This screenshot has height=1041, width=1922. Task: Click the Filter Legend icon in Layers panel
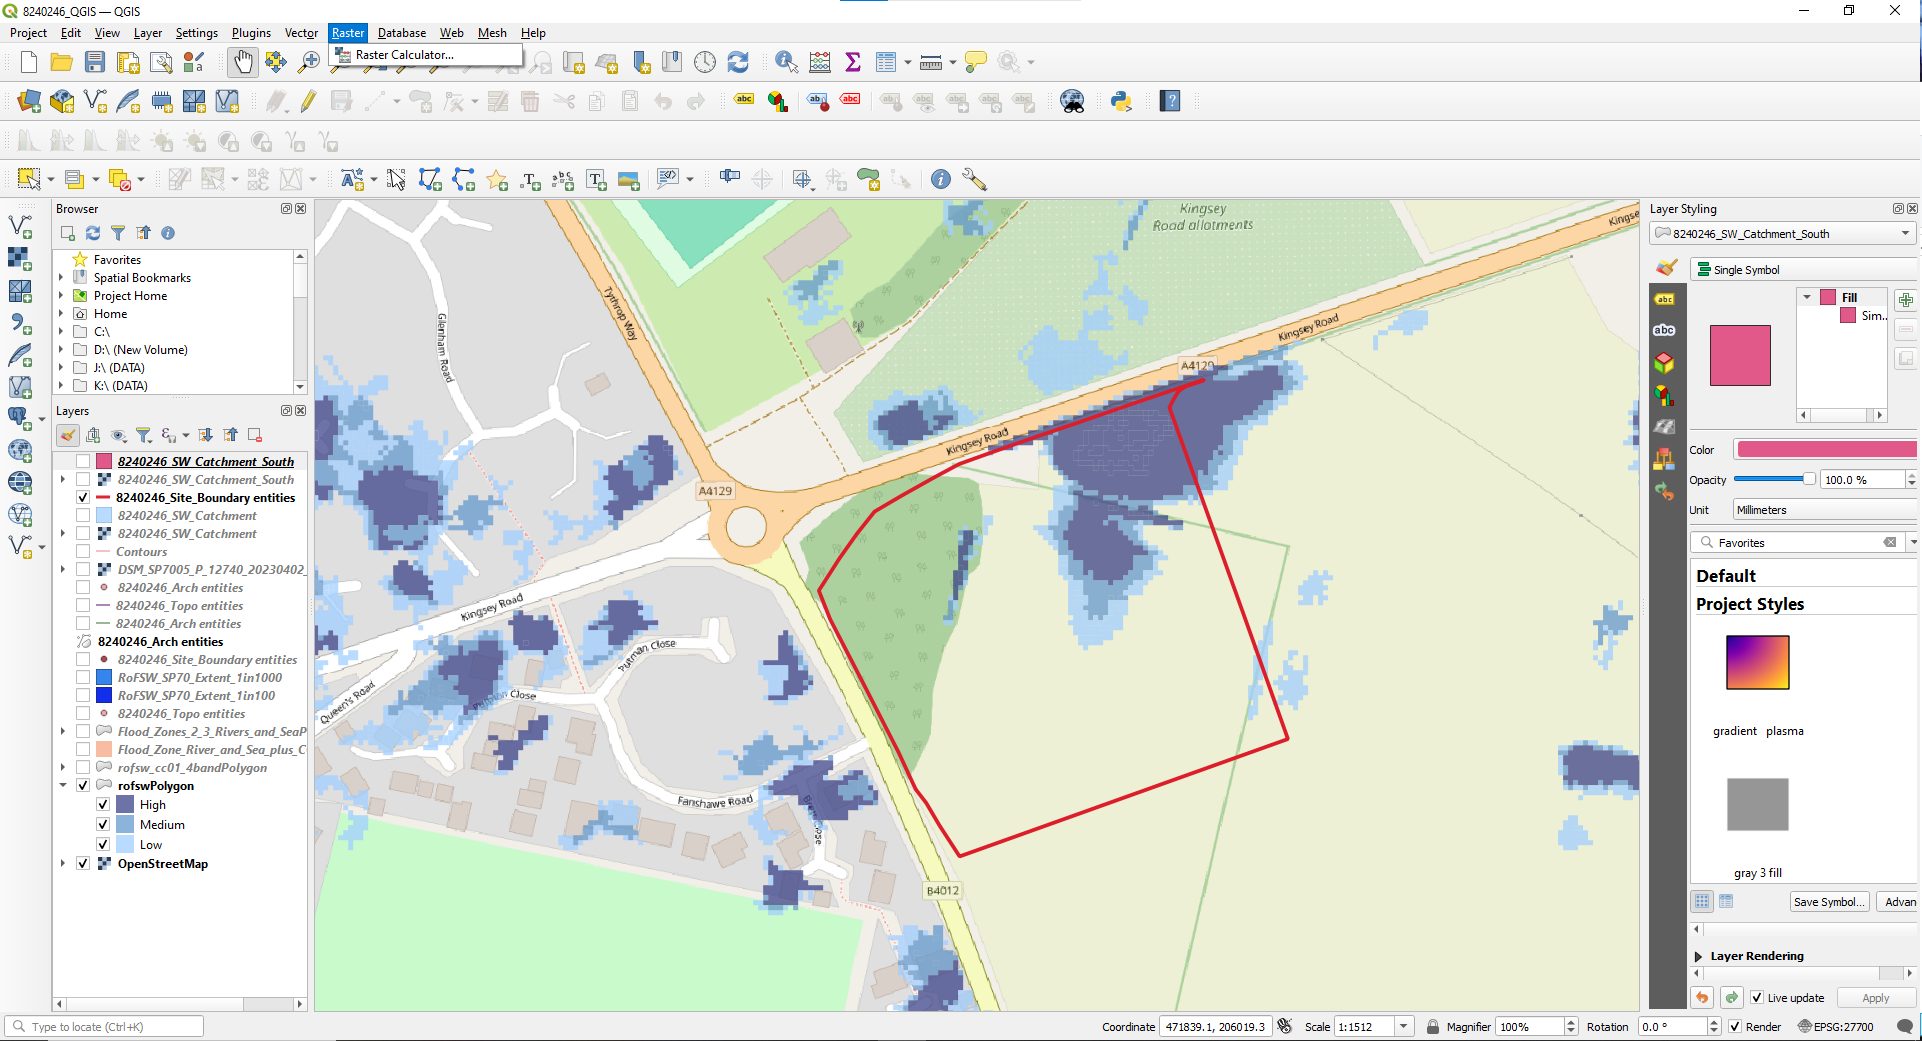point(144,435)
